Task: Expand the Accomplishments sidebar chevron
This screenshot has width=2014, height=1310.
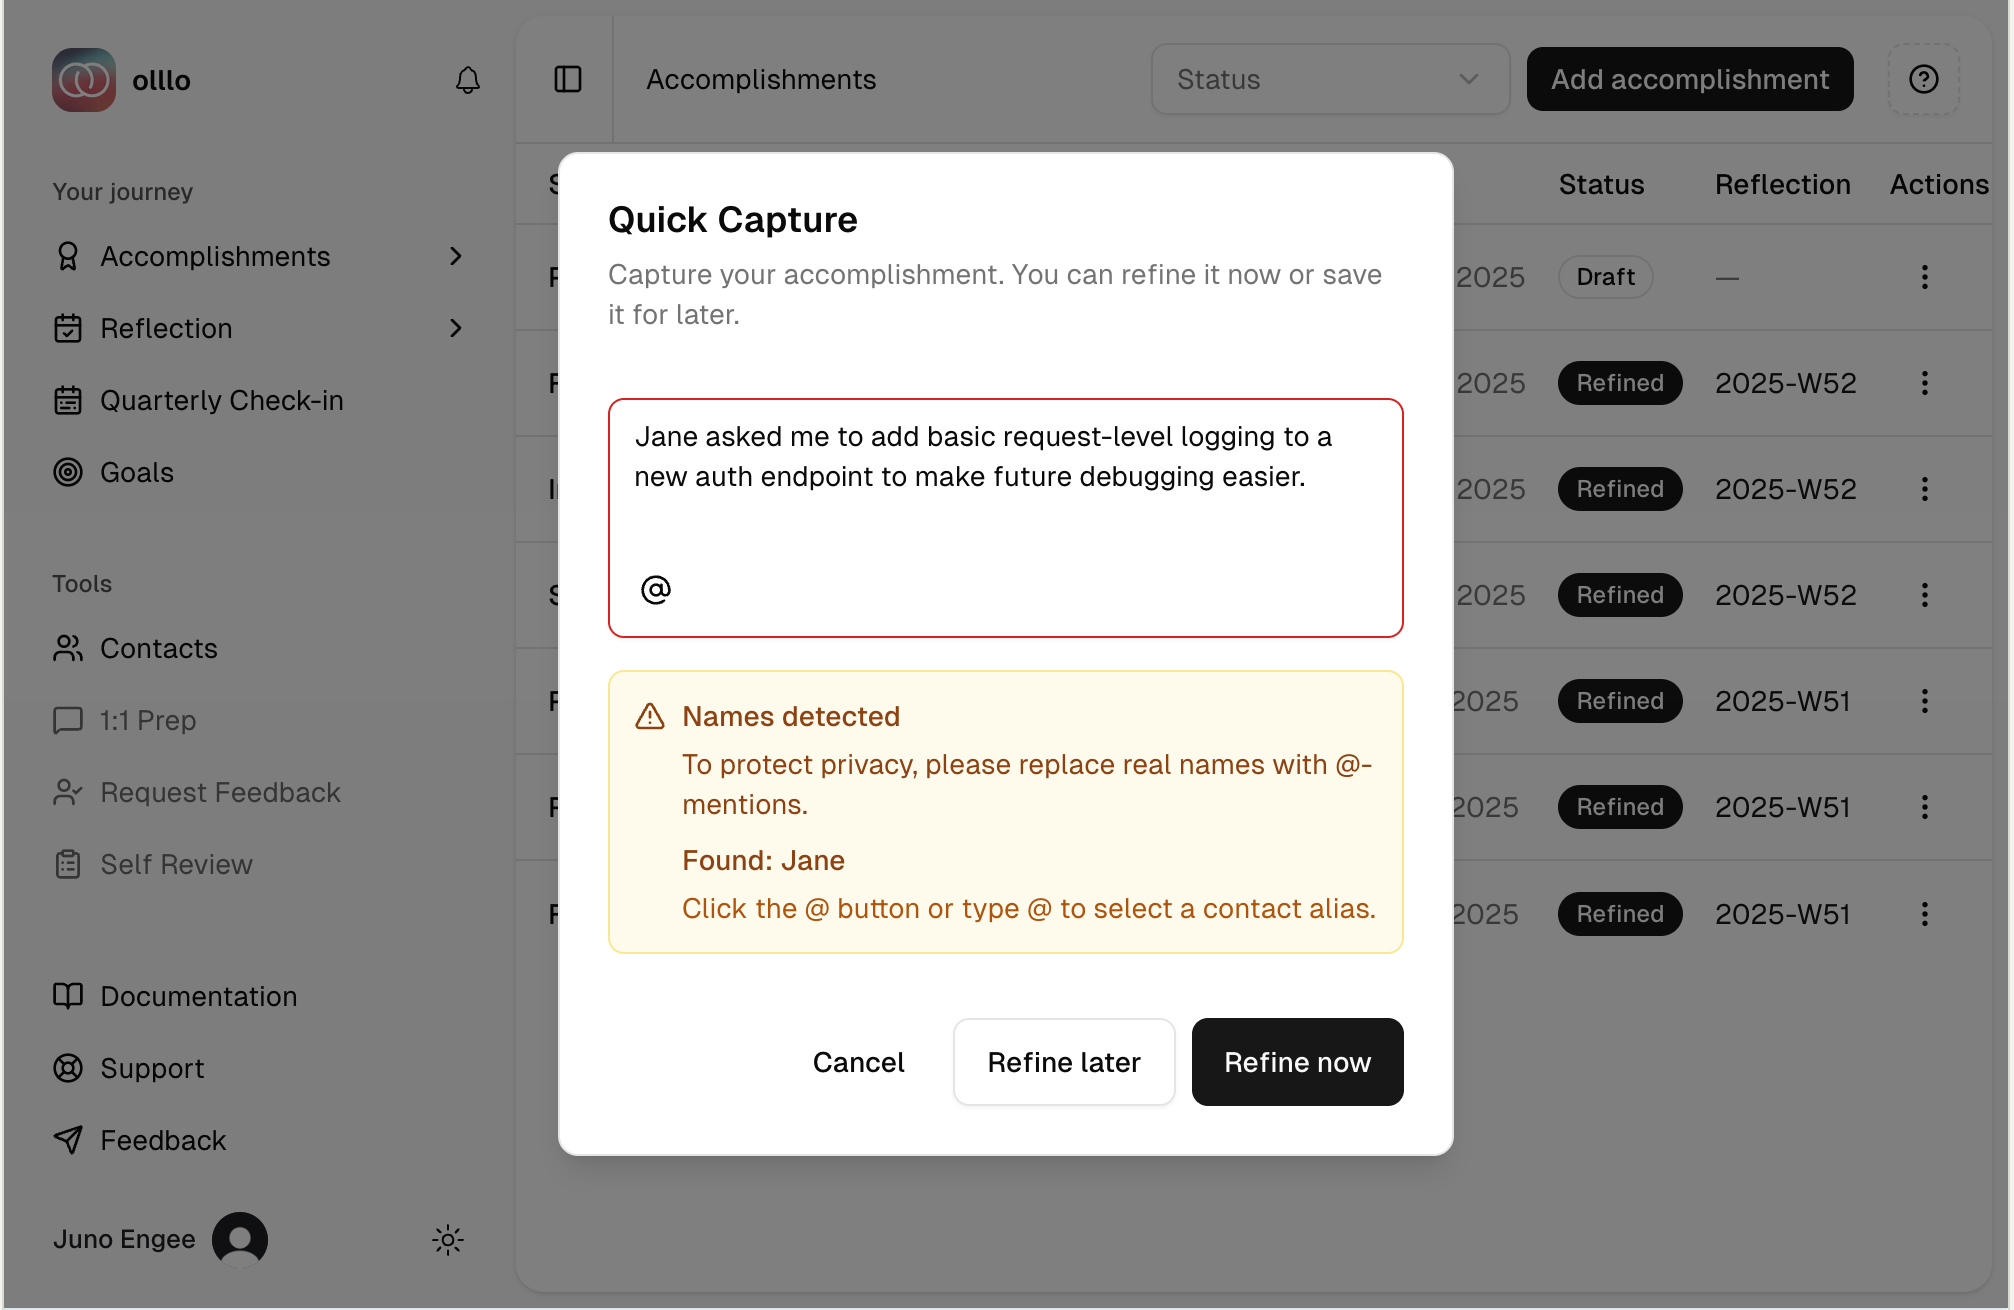Action: 456,257
